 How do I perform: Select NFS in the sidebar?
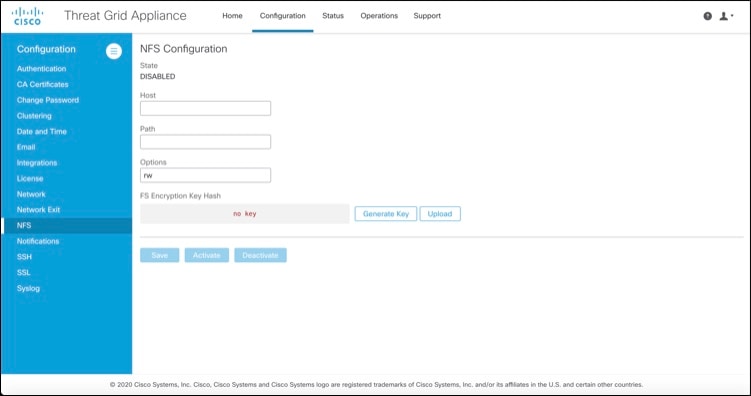pyautogui.click(x=66, y=226)
